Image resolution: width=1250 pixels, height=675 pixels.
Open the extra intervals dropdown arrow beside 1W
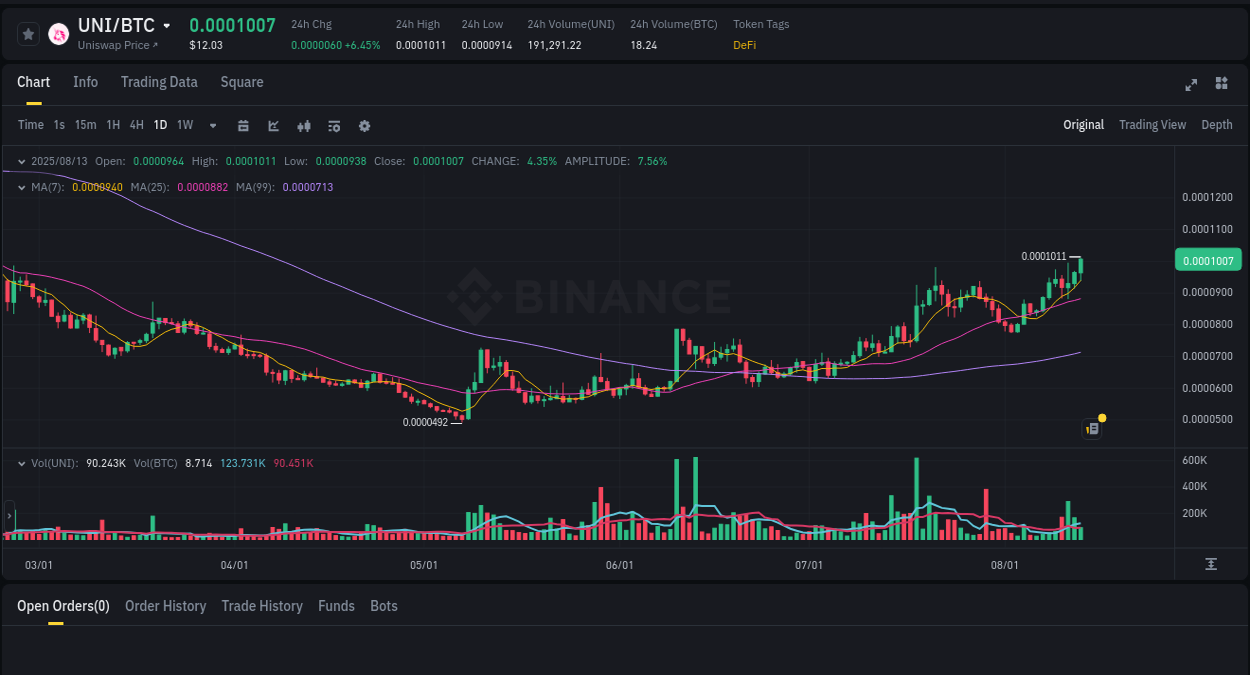pyautogui.click(x=212, y=125)
